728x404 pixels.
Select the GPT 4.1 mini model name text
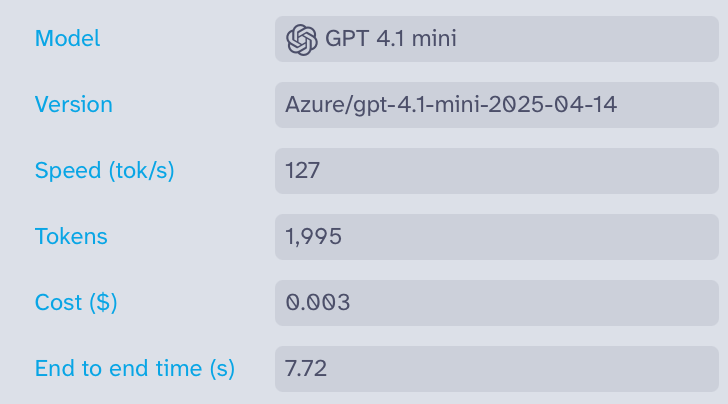coord(391,39)
